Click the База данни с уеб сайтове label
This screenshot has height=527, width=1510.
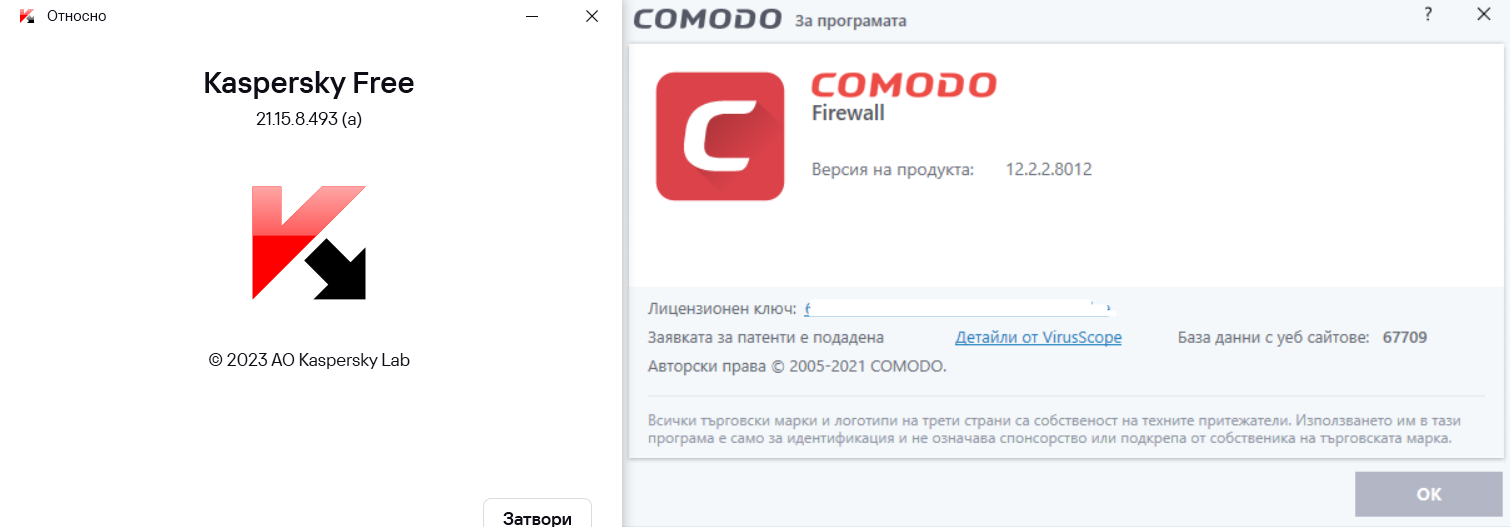(x=1273, y=338)
